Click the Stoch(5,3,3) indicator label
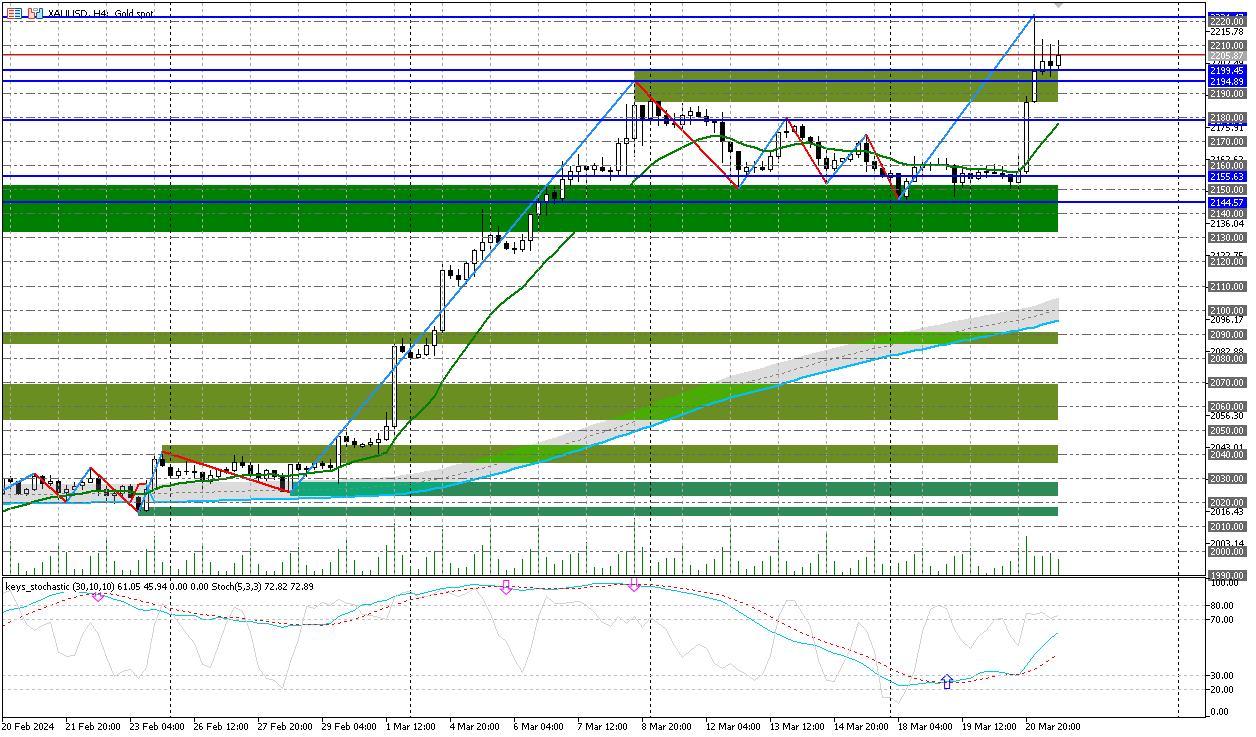This screenshot has width=1256, height=737. tap(235, 586)
